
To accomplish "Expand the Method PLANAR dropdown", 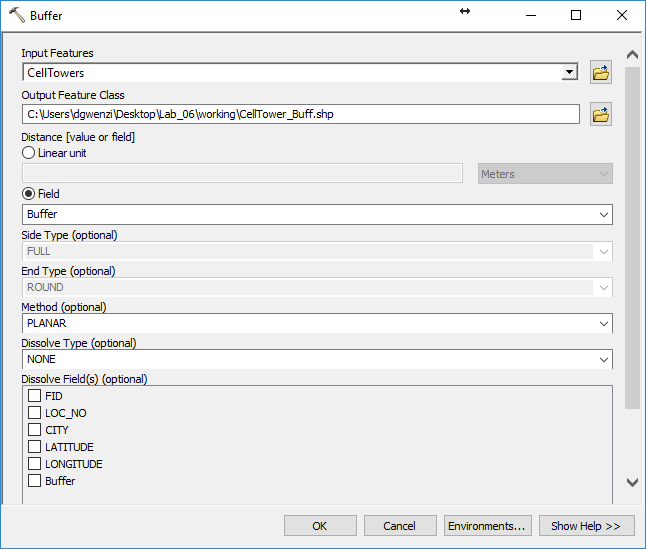I will point(603,324).
